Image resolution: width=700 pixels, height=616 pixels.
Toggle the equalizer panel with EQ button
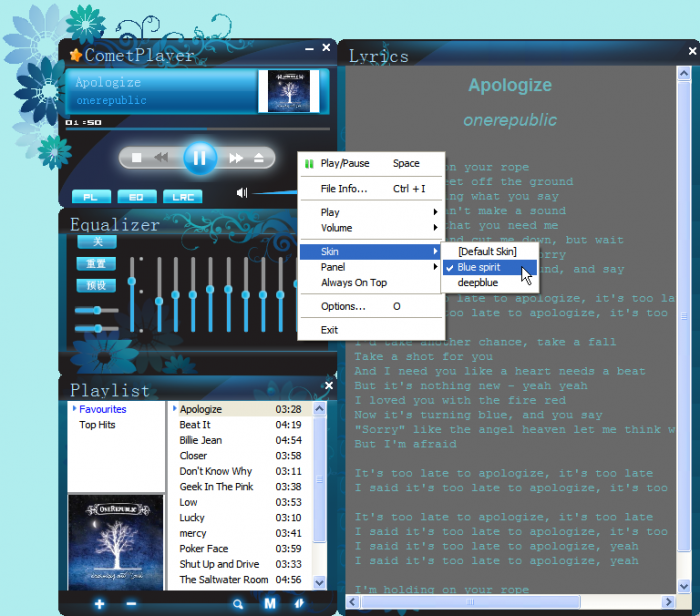(137, 197)
